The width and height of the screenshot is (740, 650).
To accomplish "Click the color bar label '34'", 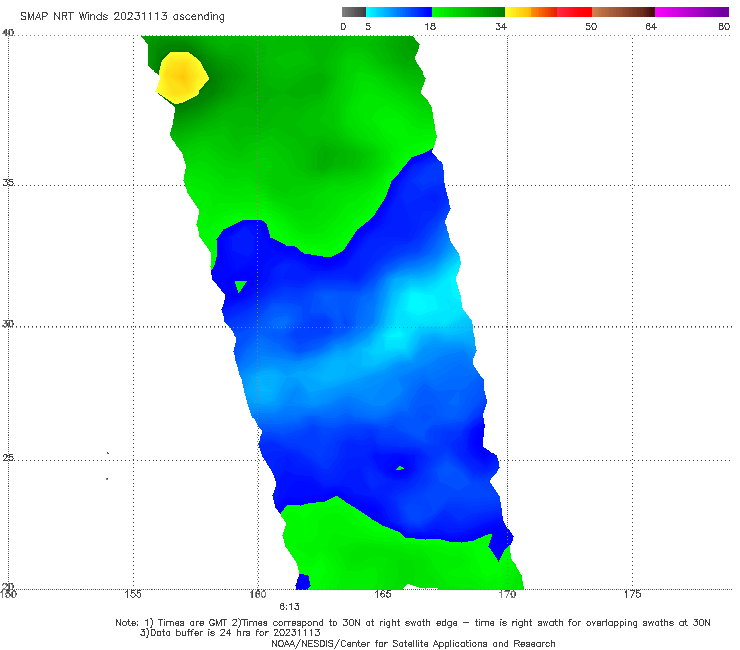I will (x=501, y=26).
